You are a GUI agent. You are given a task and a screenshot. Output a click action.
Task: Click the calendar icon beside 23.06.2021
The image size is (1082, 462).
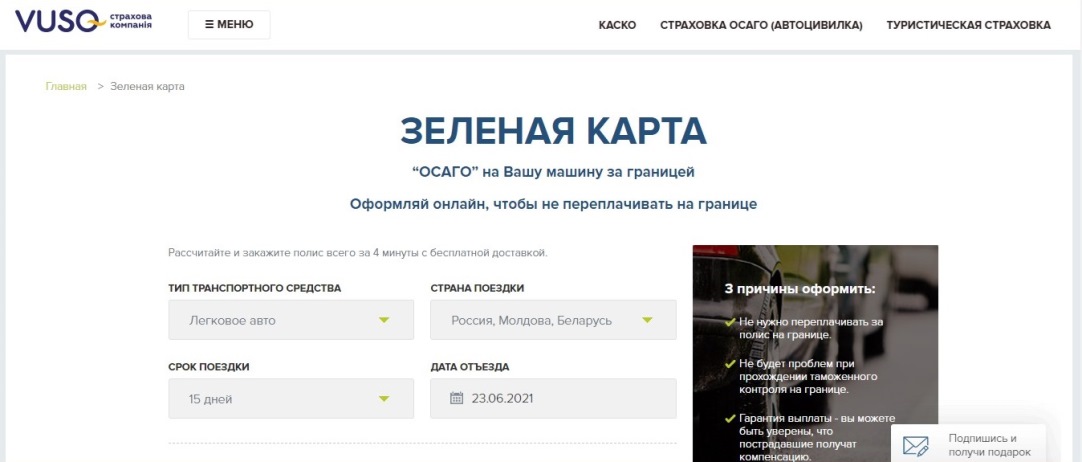tap(456, 398)
